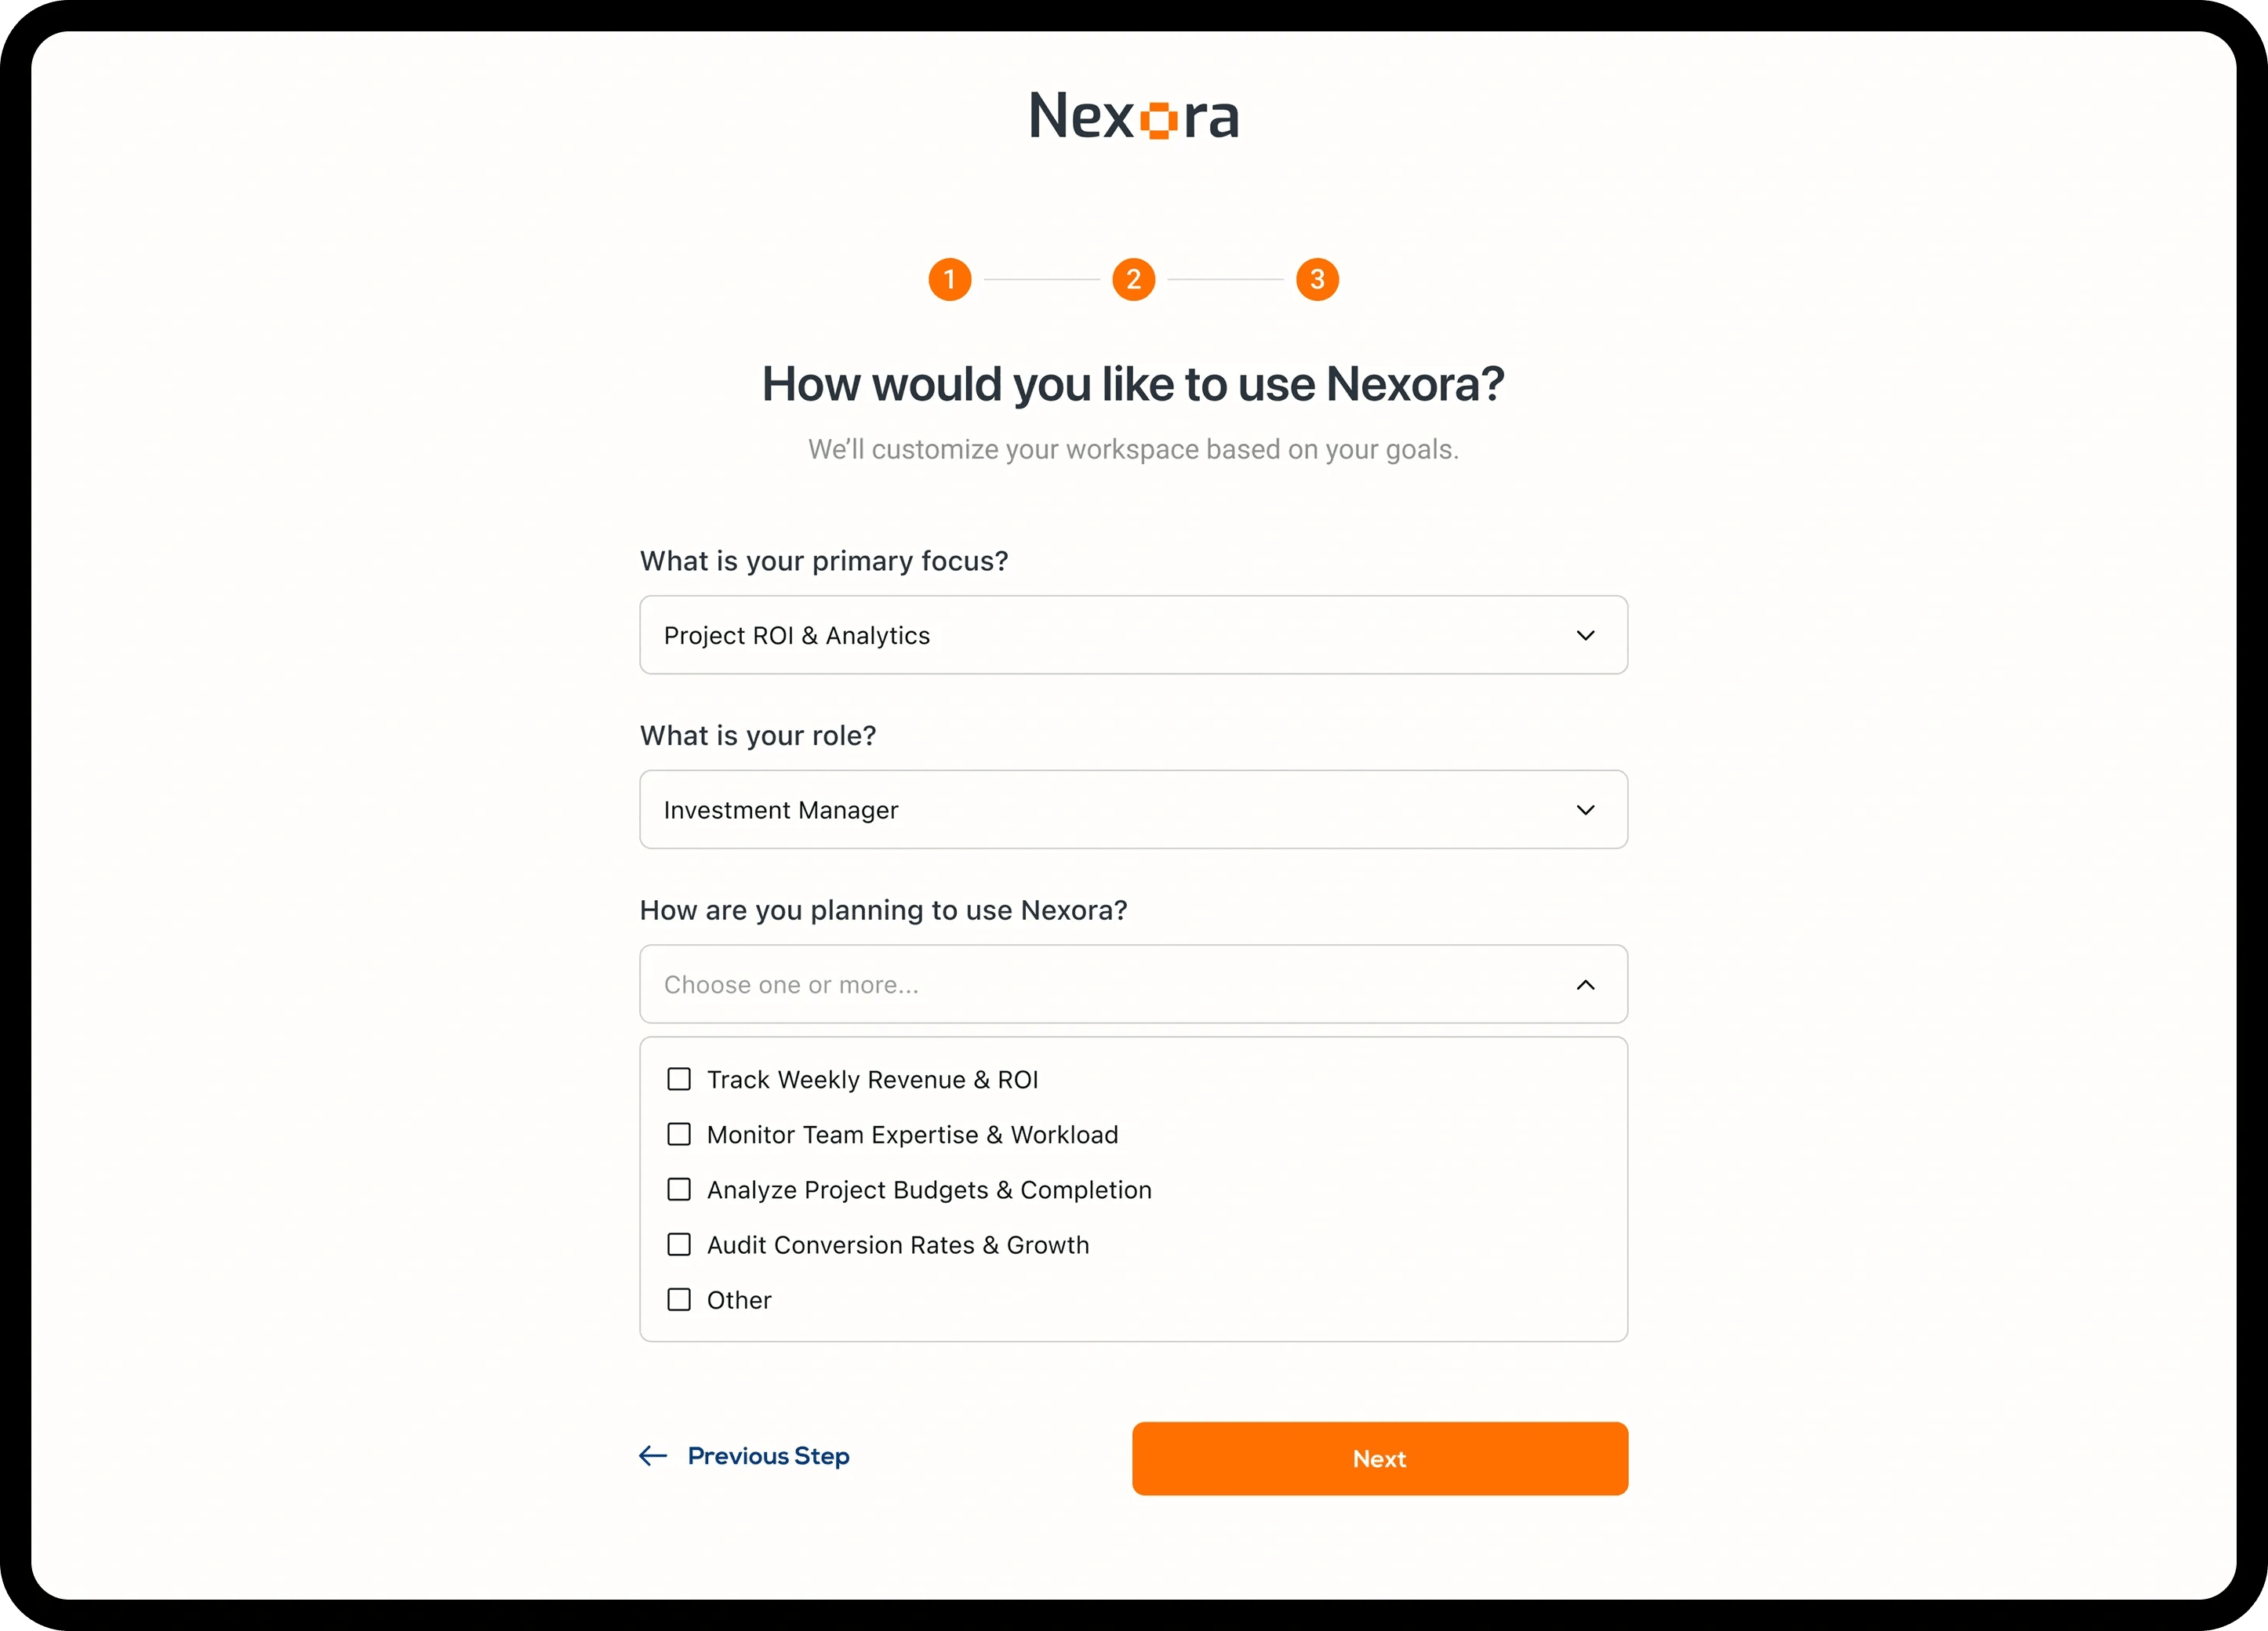Viewport: 2268px width, 1631px height.
Task: Click the orange square logo mark
Action: [x=1159, y=121]
